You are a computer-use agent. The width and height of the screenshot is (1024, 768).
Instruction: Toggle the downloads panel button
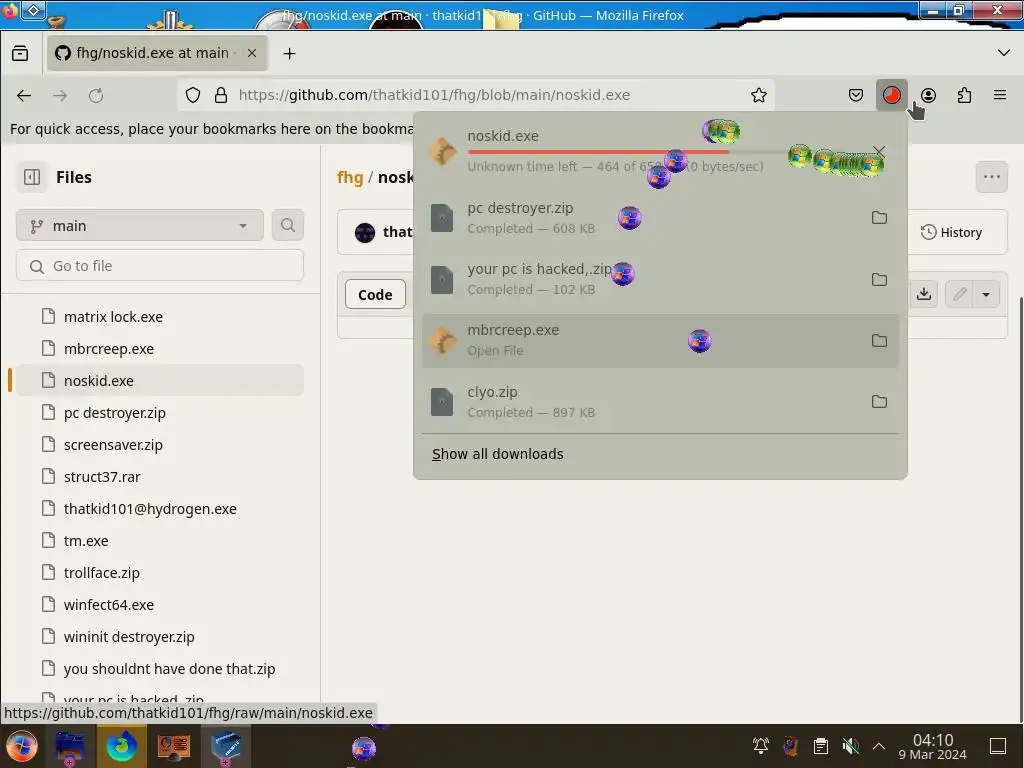(x=891, y=95)
